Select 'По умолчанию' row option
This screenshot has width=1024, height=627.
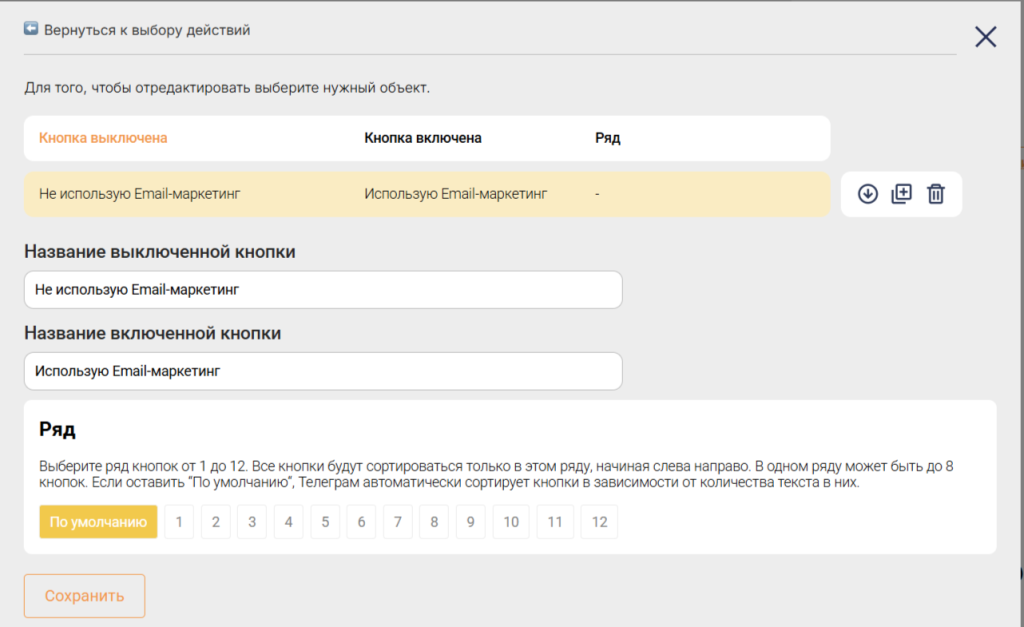tap(98, 522)
